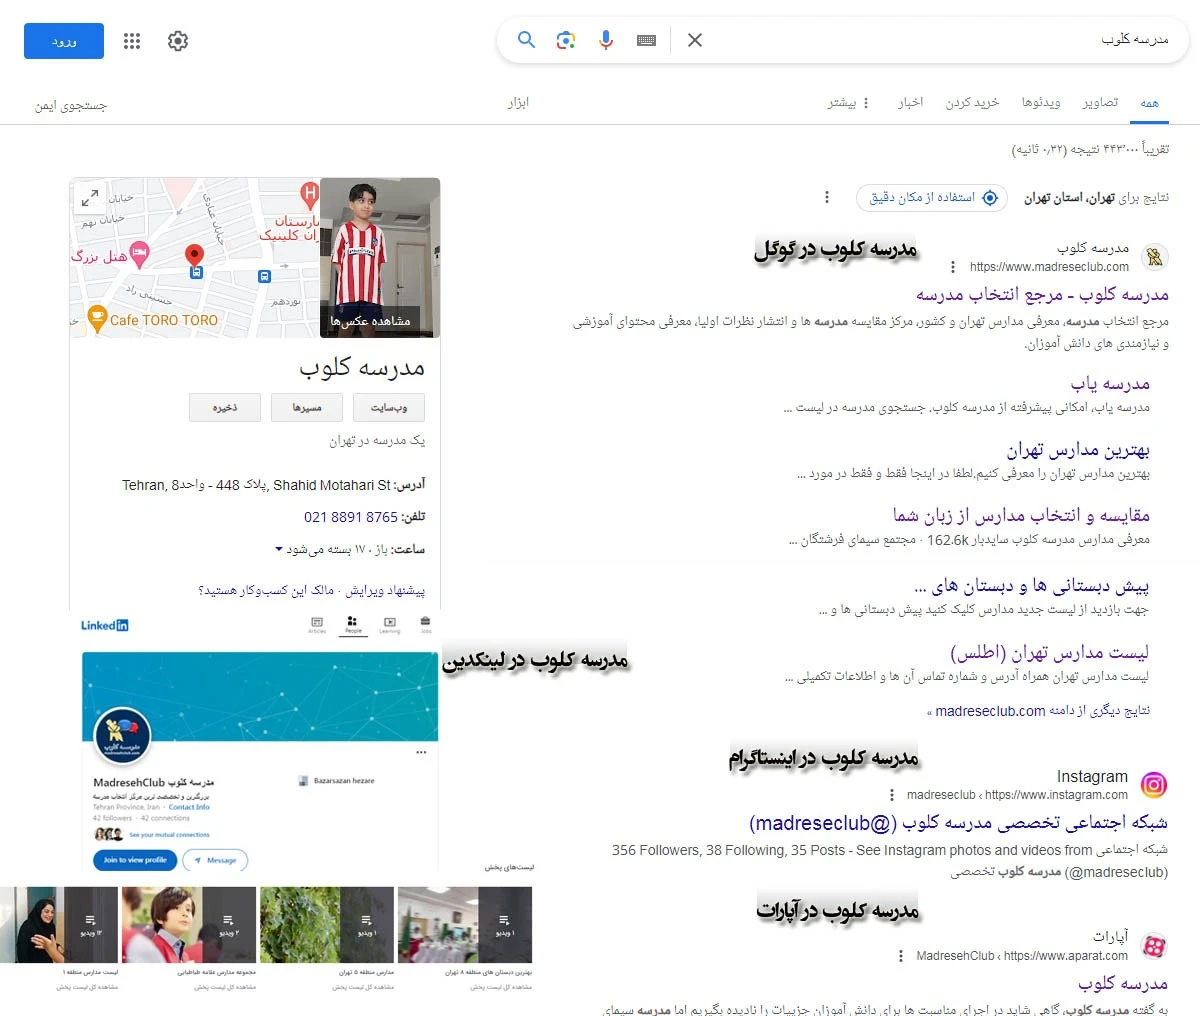Open LinkedIn Learning nav icon
Screen dimensions: 1200x1016
tap(390, 625)
